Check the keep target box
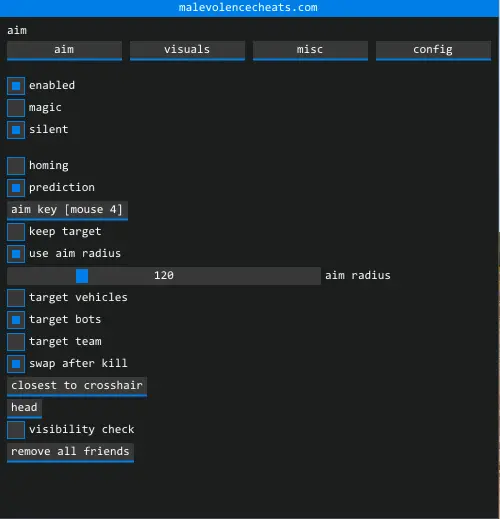500x519 pixels. tap(16, 232)
